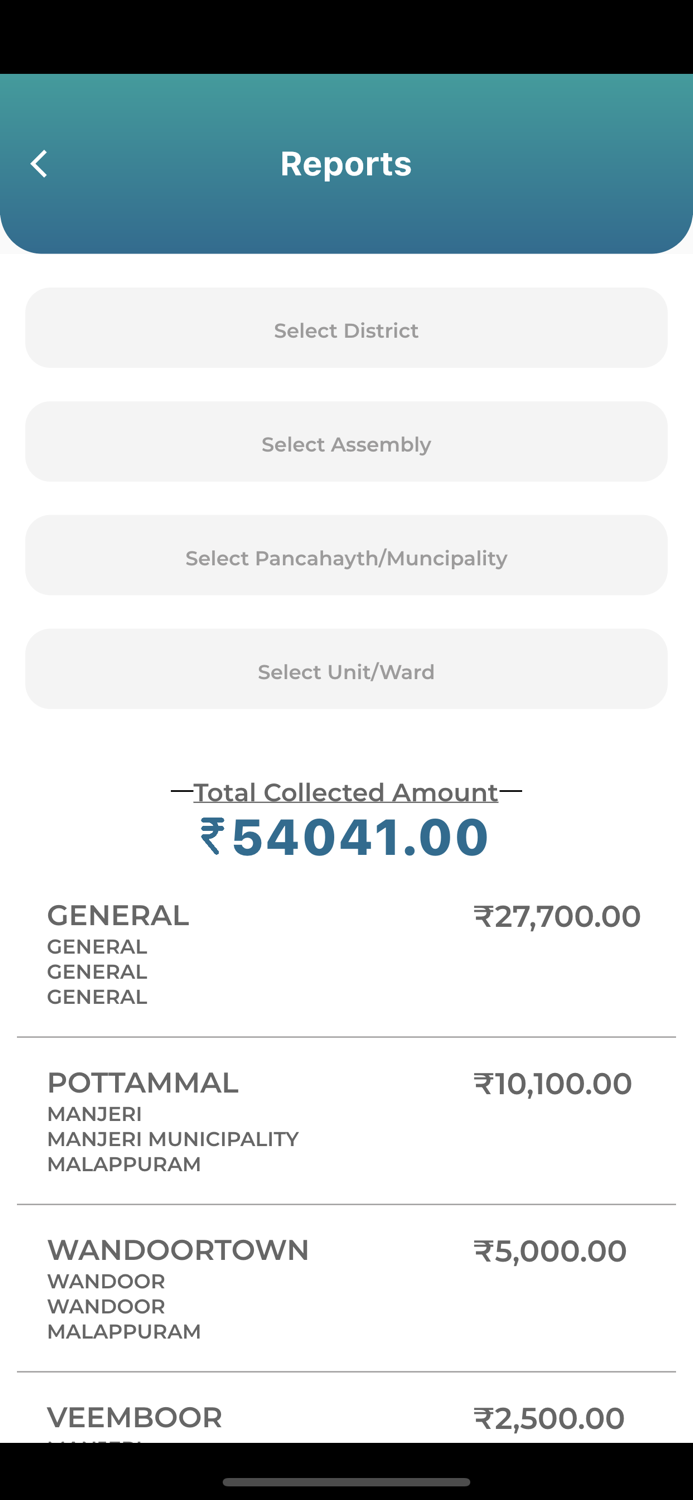
Task: Open the VEEMBOOR report entry
Action: [x=135, y=1417]
